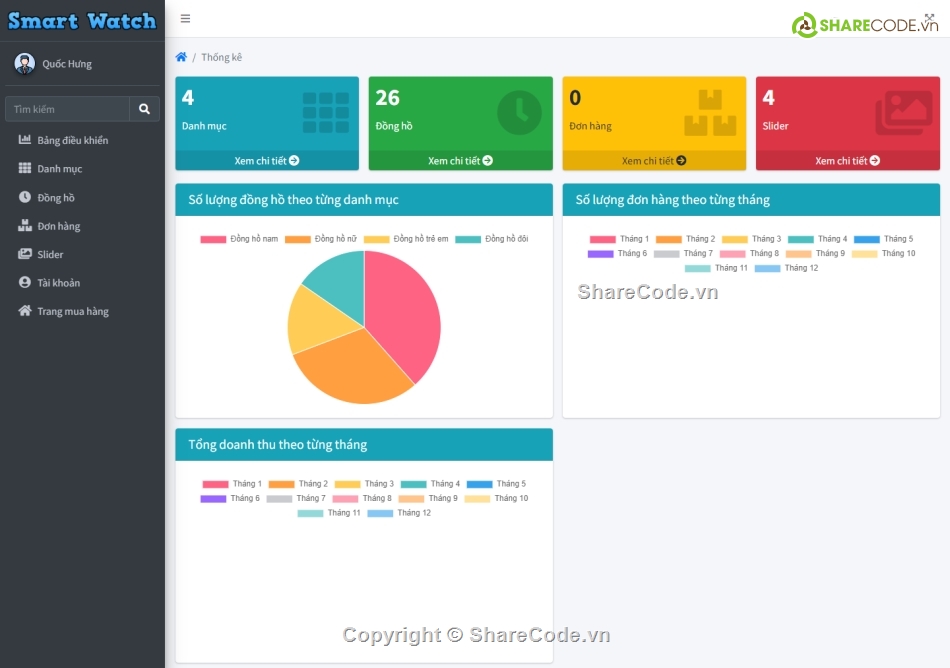Hide Tháng 12 in revenue chart legend
This screenshot has width=950, height=668.
pyautogui.click(x=399, y=513)
